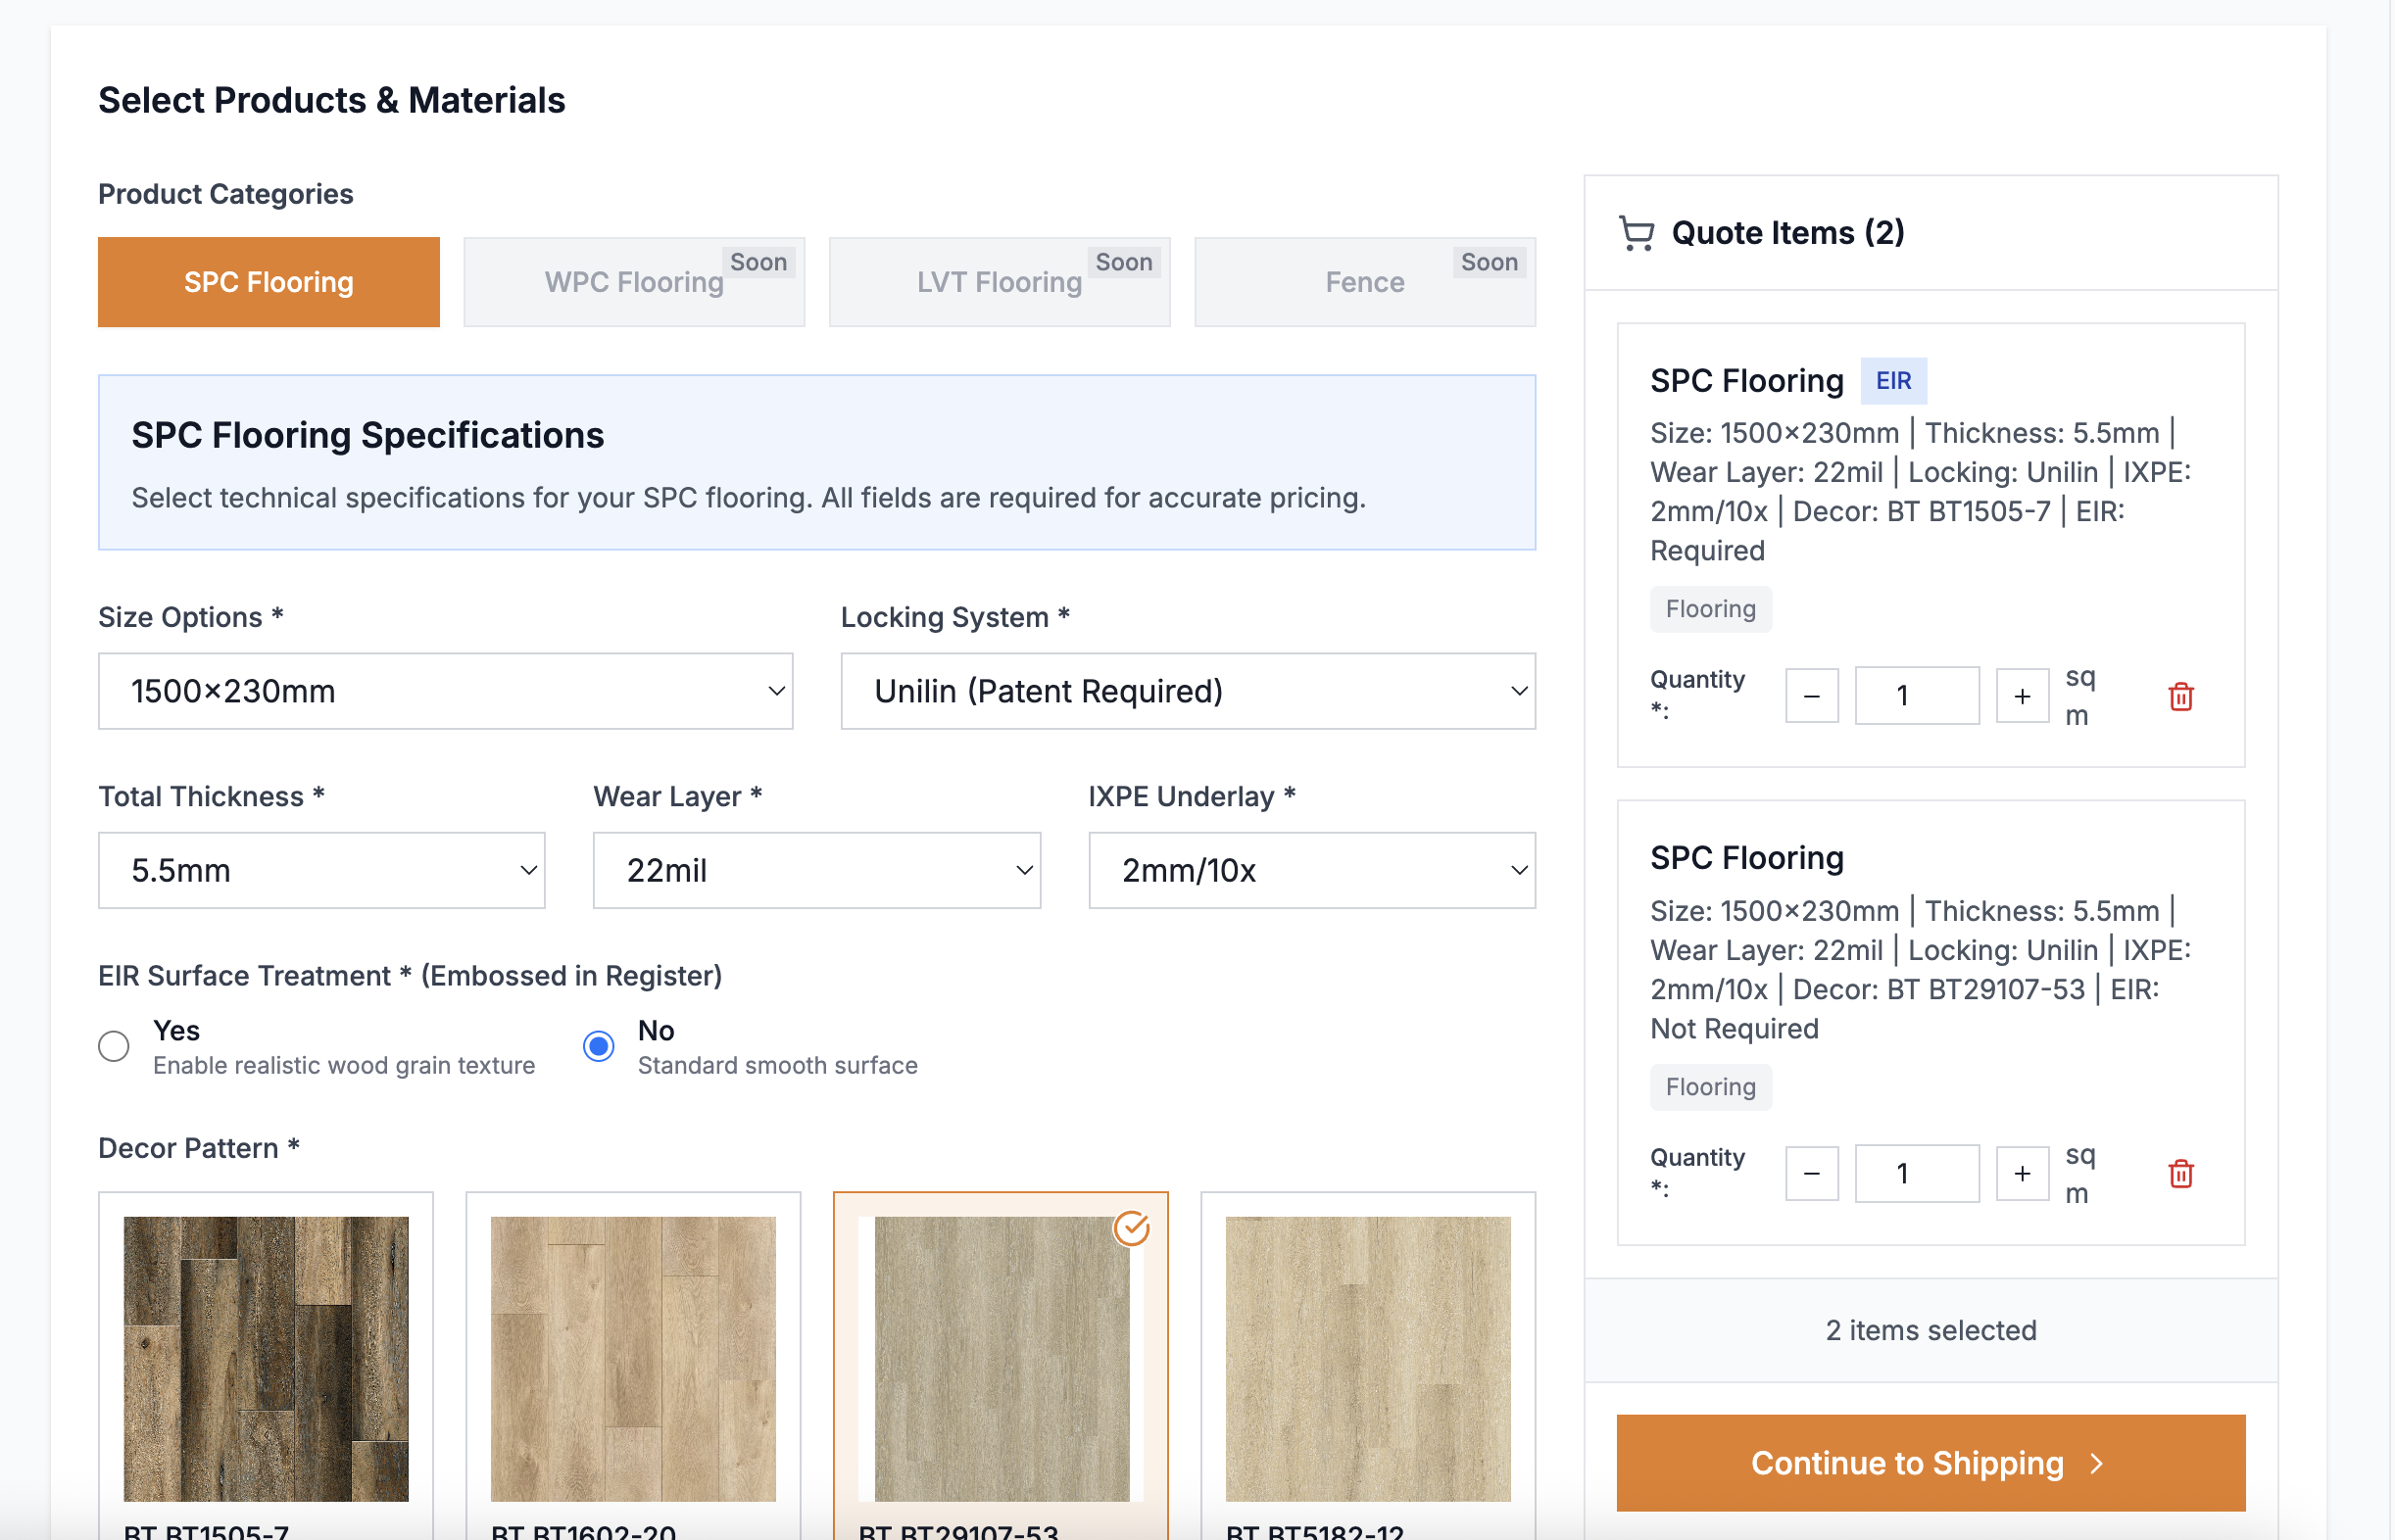Screen dimensions: 2395x1540
Task: Choose the BT1505-7 dark wood decor pattern
Action: coord(265,1358)
